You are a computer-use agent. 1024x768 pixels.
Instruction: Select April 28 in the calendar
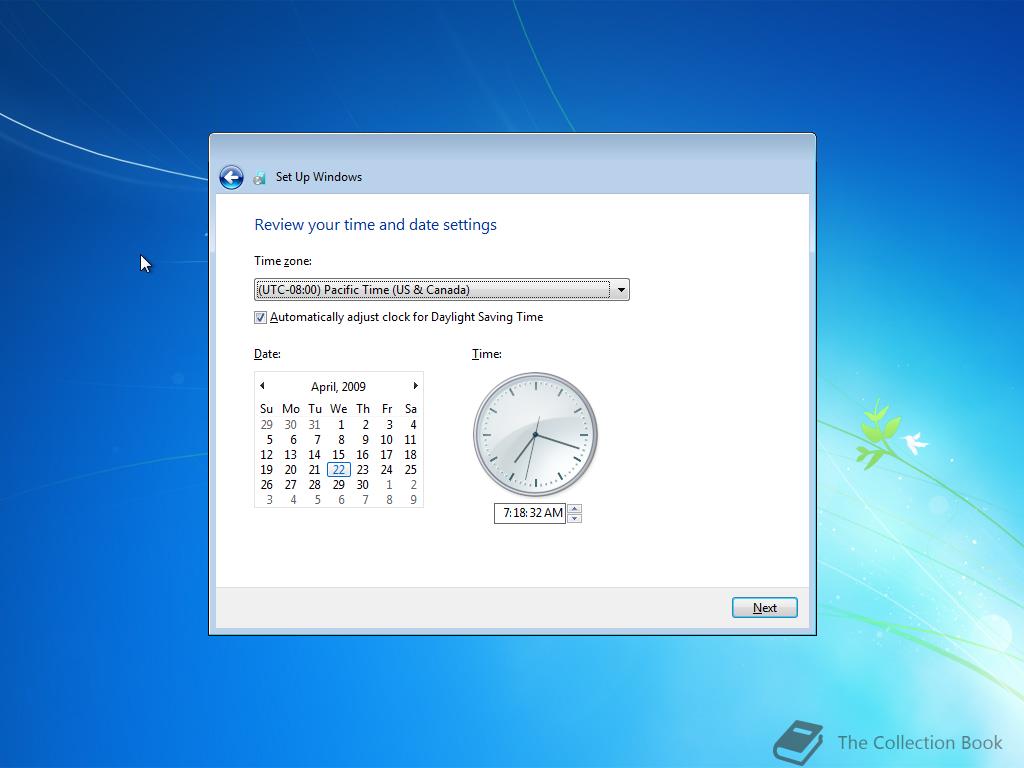point(315,485)
